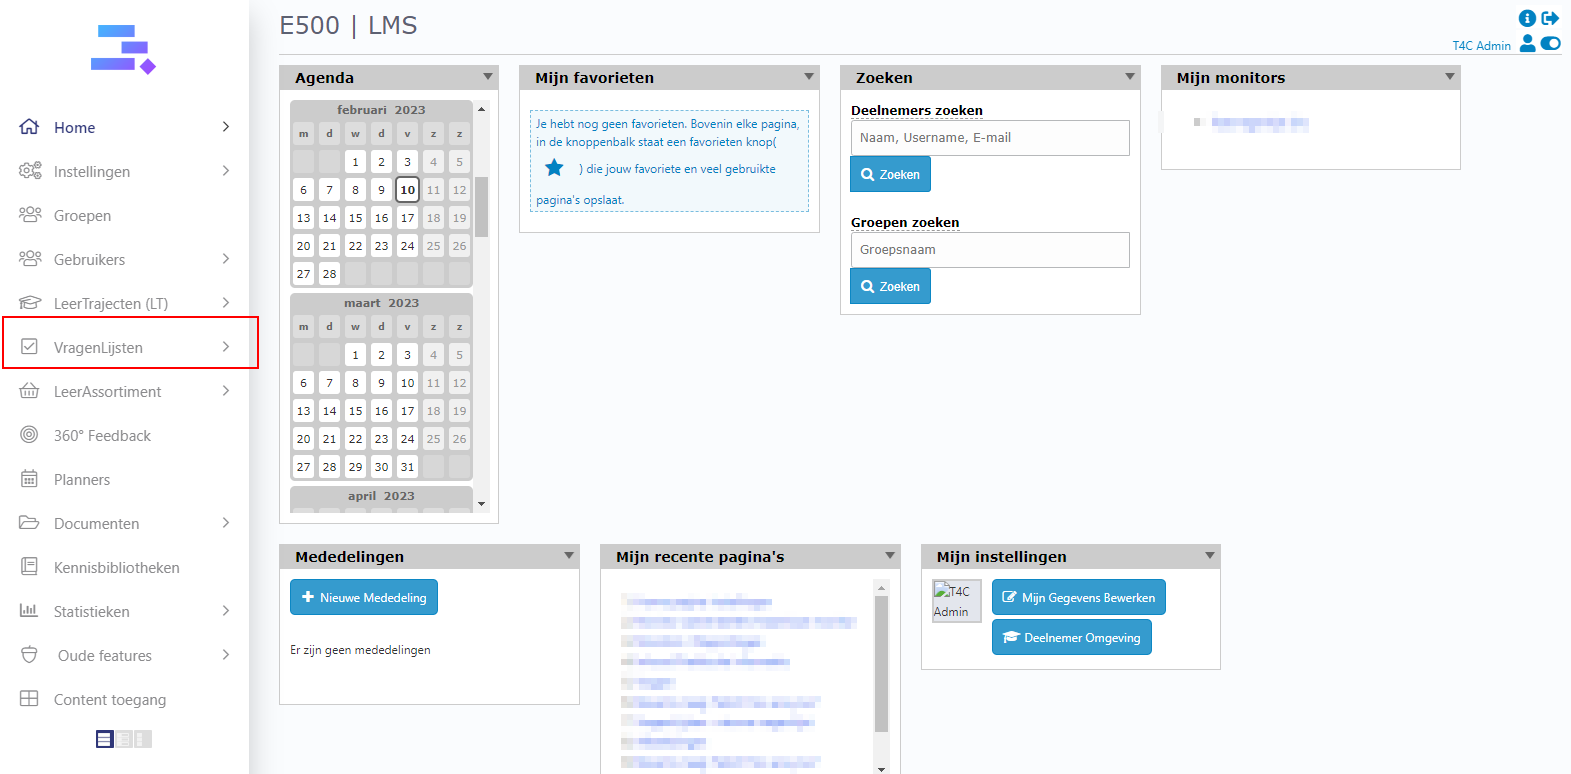Screen dimensions: 1571x774
Task: Click the Content toegang grid icon
Action: point(30,699)
